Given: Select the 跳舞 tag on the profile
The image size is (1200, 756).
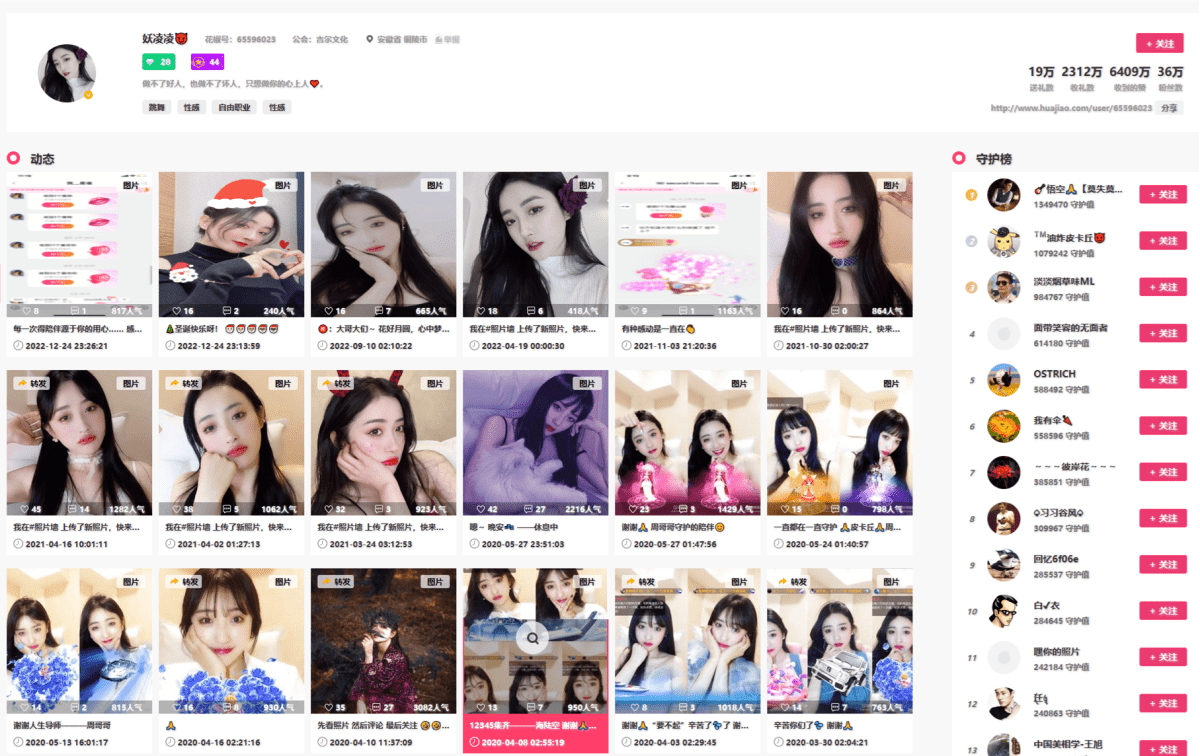Looking at the screenshot, I should click(157, 107).
